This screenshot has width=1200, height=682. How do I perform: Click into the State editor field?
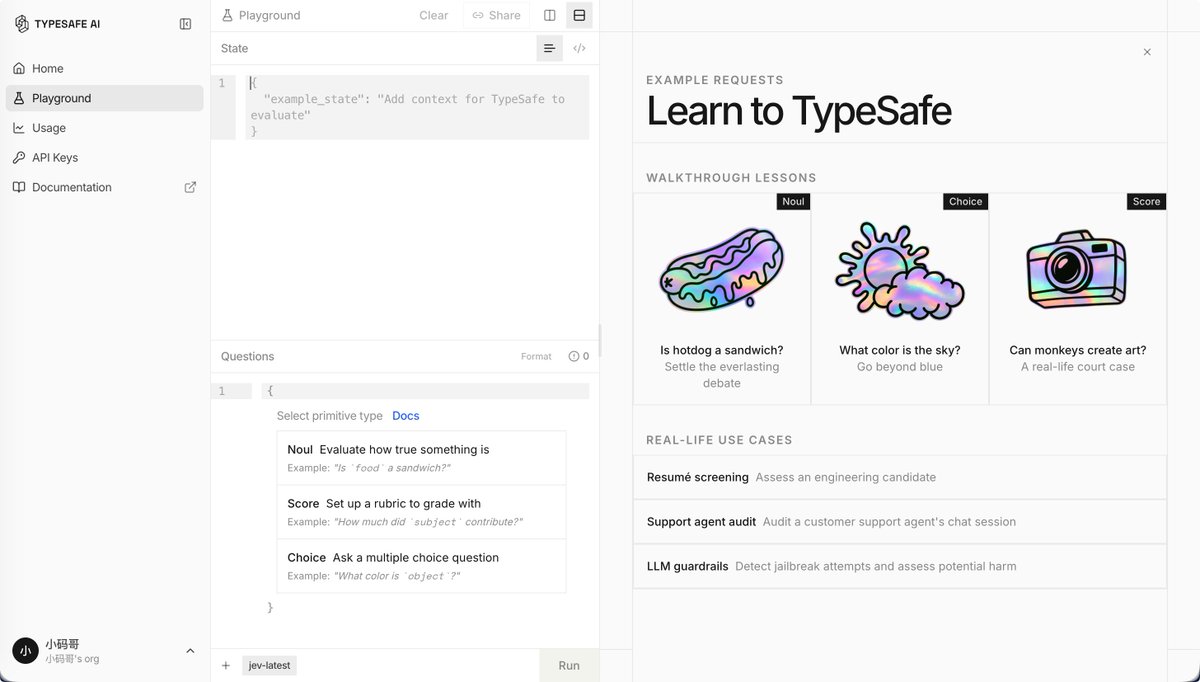click(x=417, y=107)
